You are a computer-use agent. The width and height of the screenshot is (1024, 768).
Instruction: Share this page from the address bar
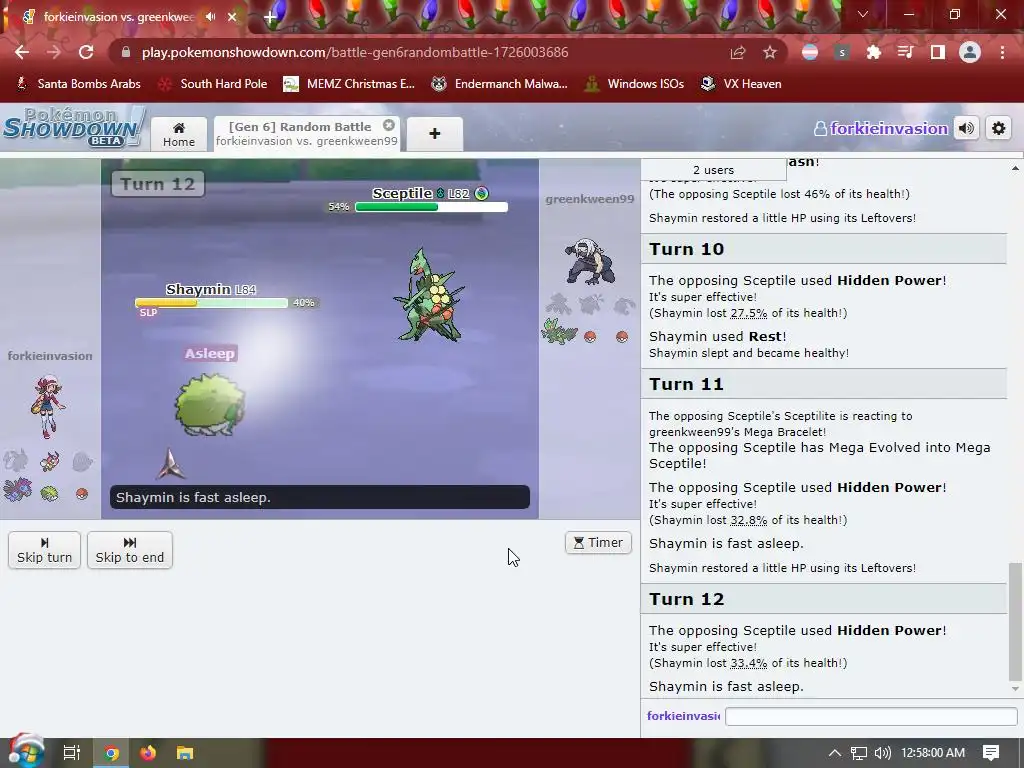pyautogui.click(x=738, y=52)
